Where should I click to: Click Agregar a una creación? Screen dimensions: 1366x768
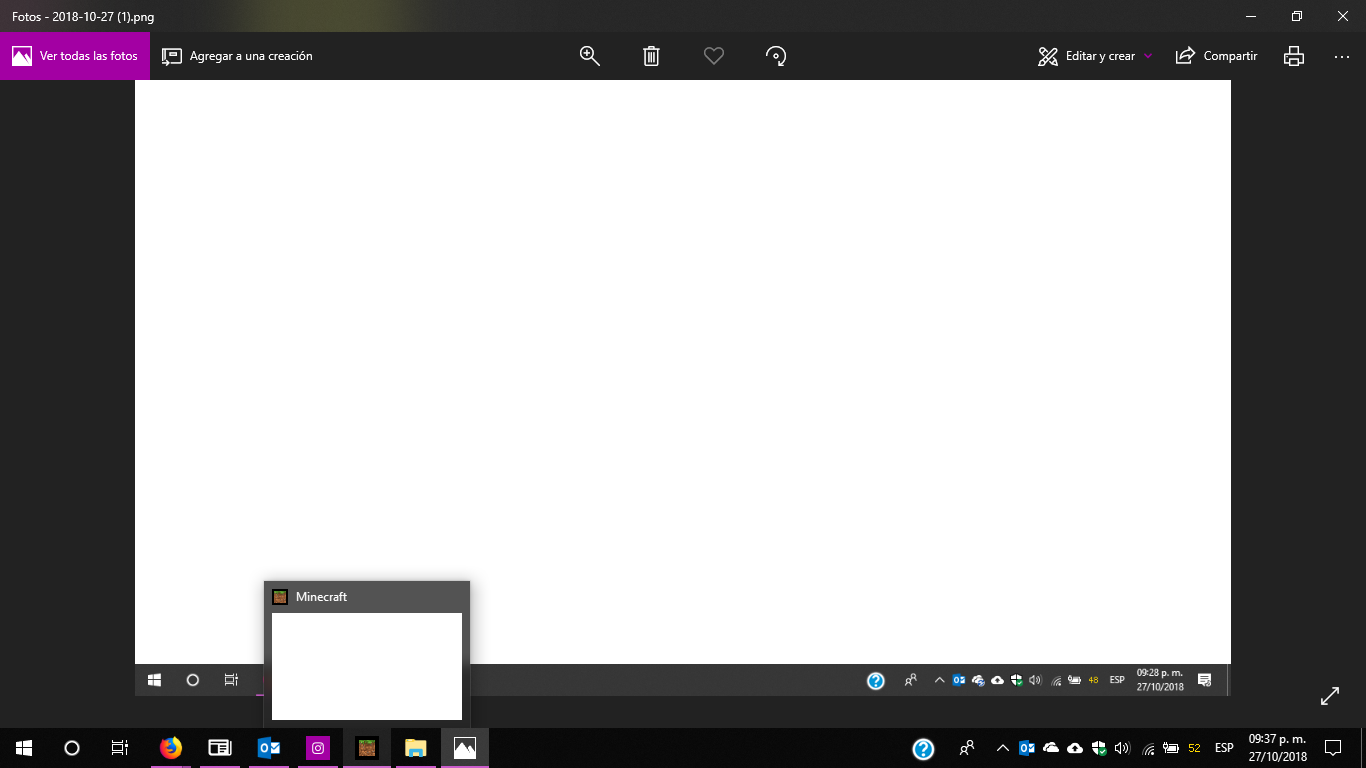[x=238, y=56]
